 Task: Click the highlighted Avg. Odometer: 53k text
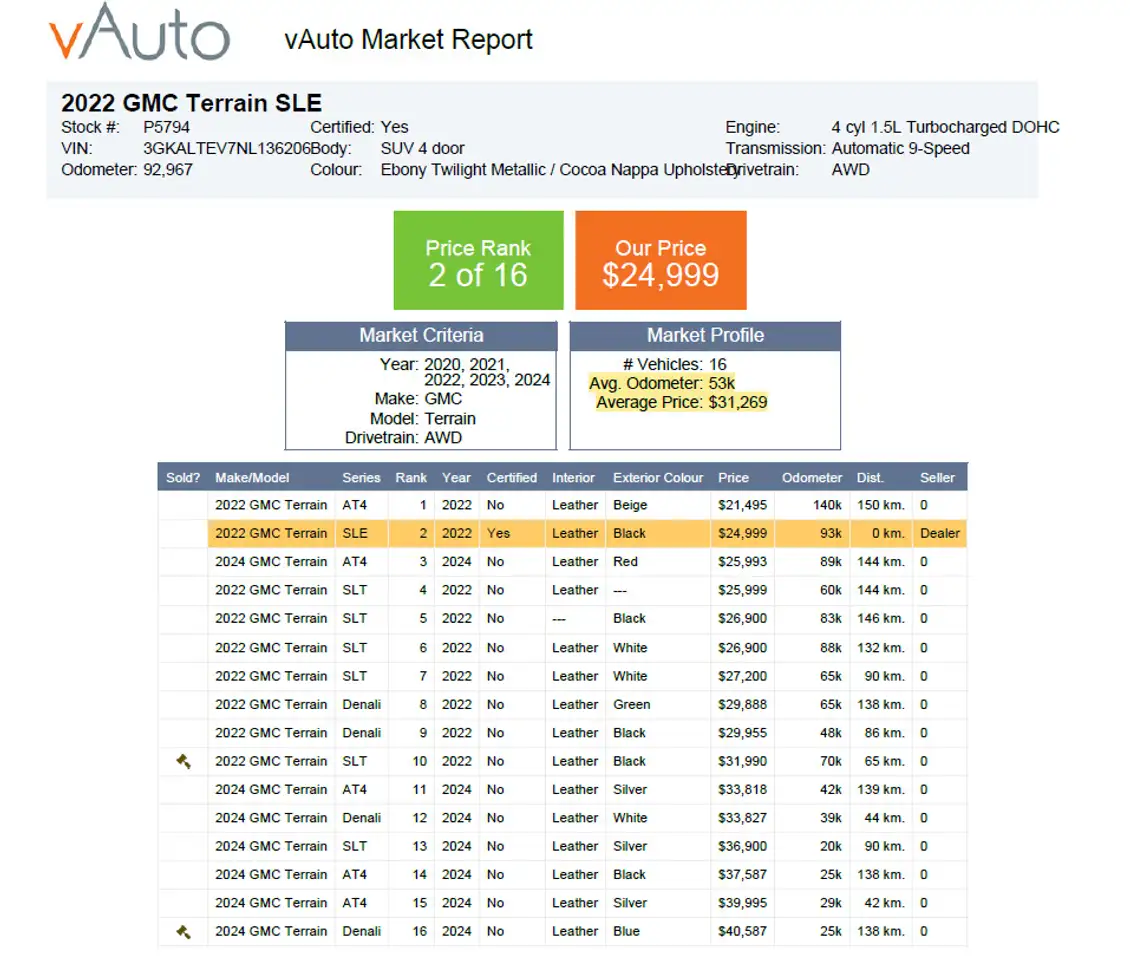[x=662, y=383]
